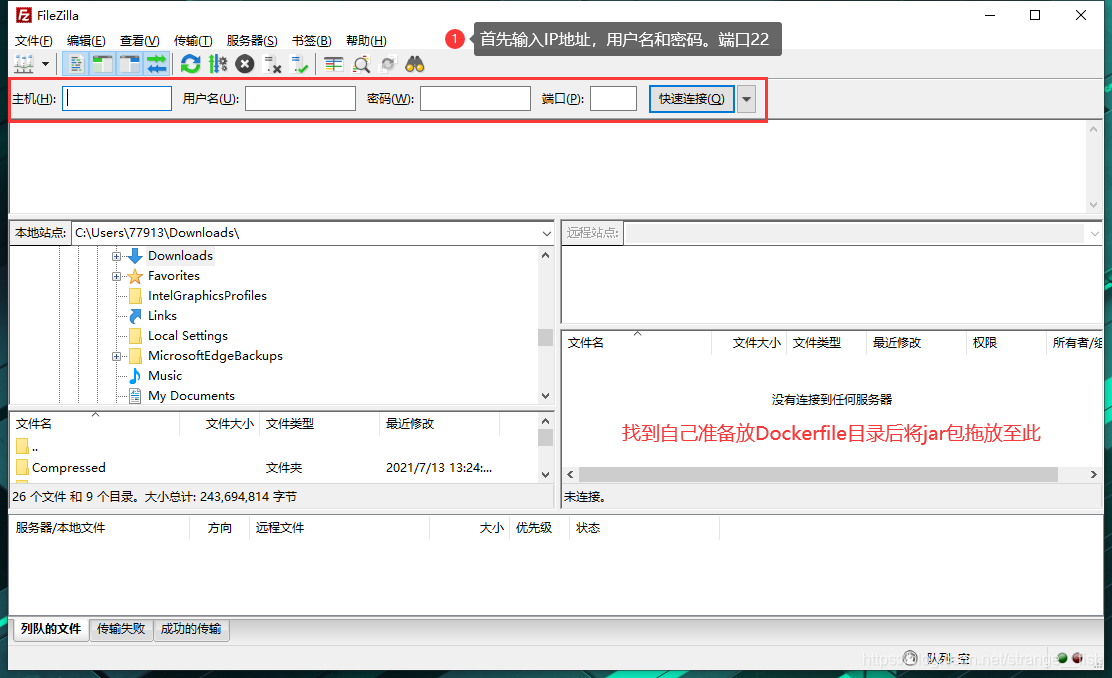The height and width of the screenshot is (678, 1112).
Task: Disconnect from the current server
Action: 272,65
